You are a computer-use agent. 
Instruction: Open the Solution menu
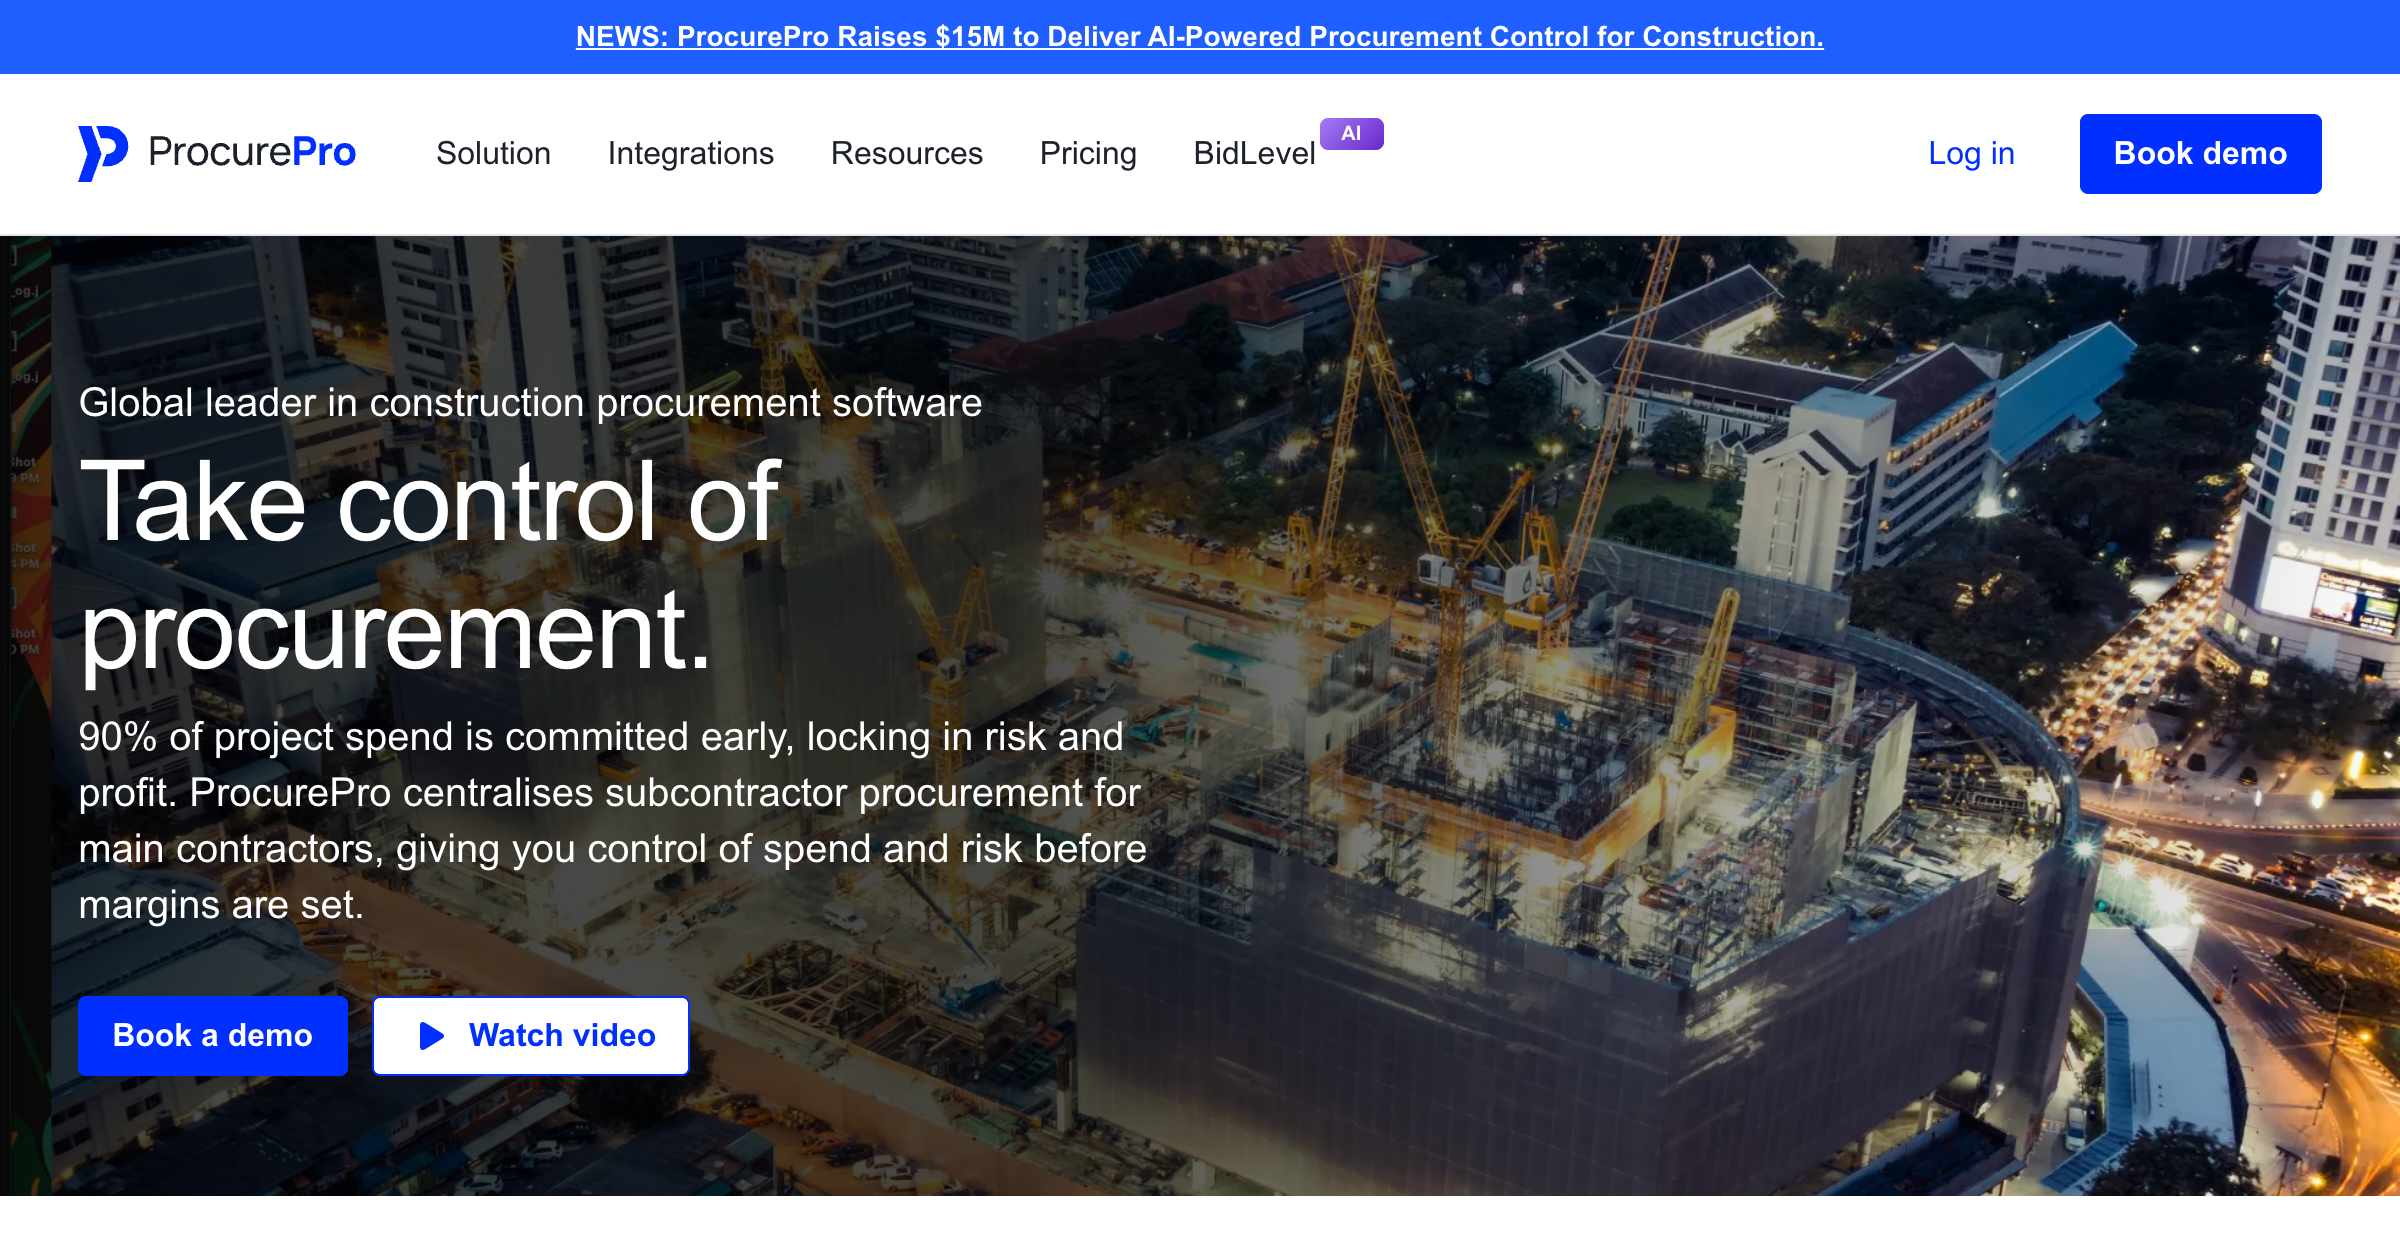pyautogui.click(x=493, y=153)
